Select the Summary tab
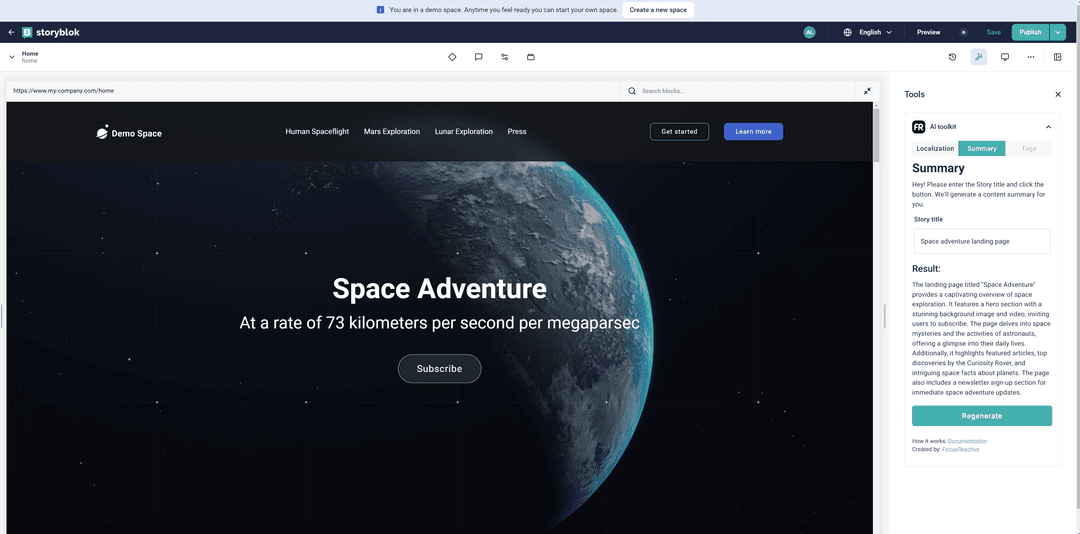Viewport: 1080px width, 534px height. pyautogui.click(x=982, y=148)
